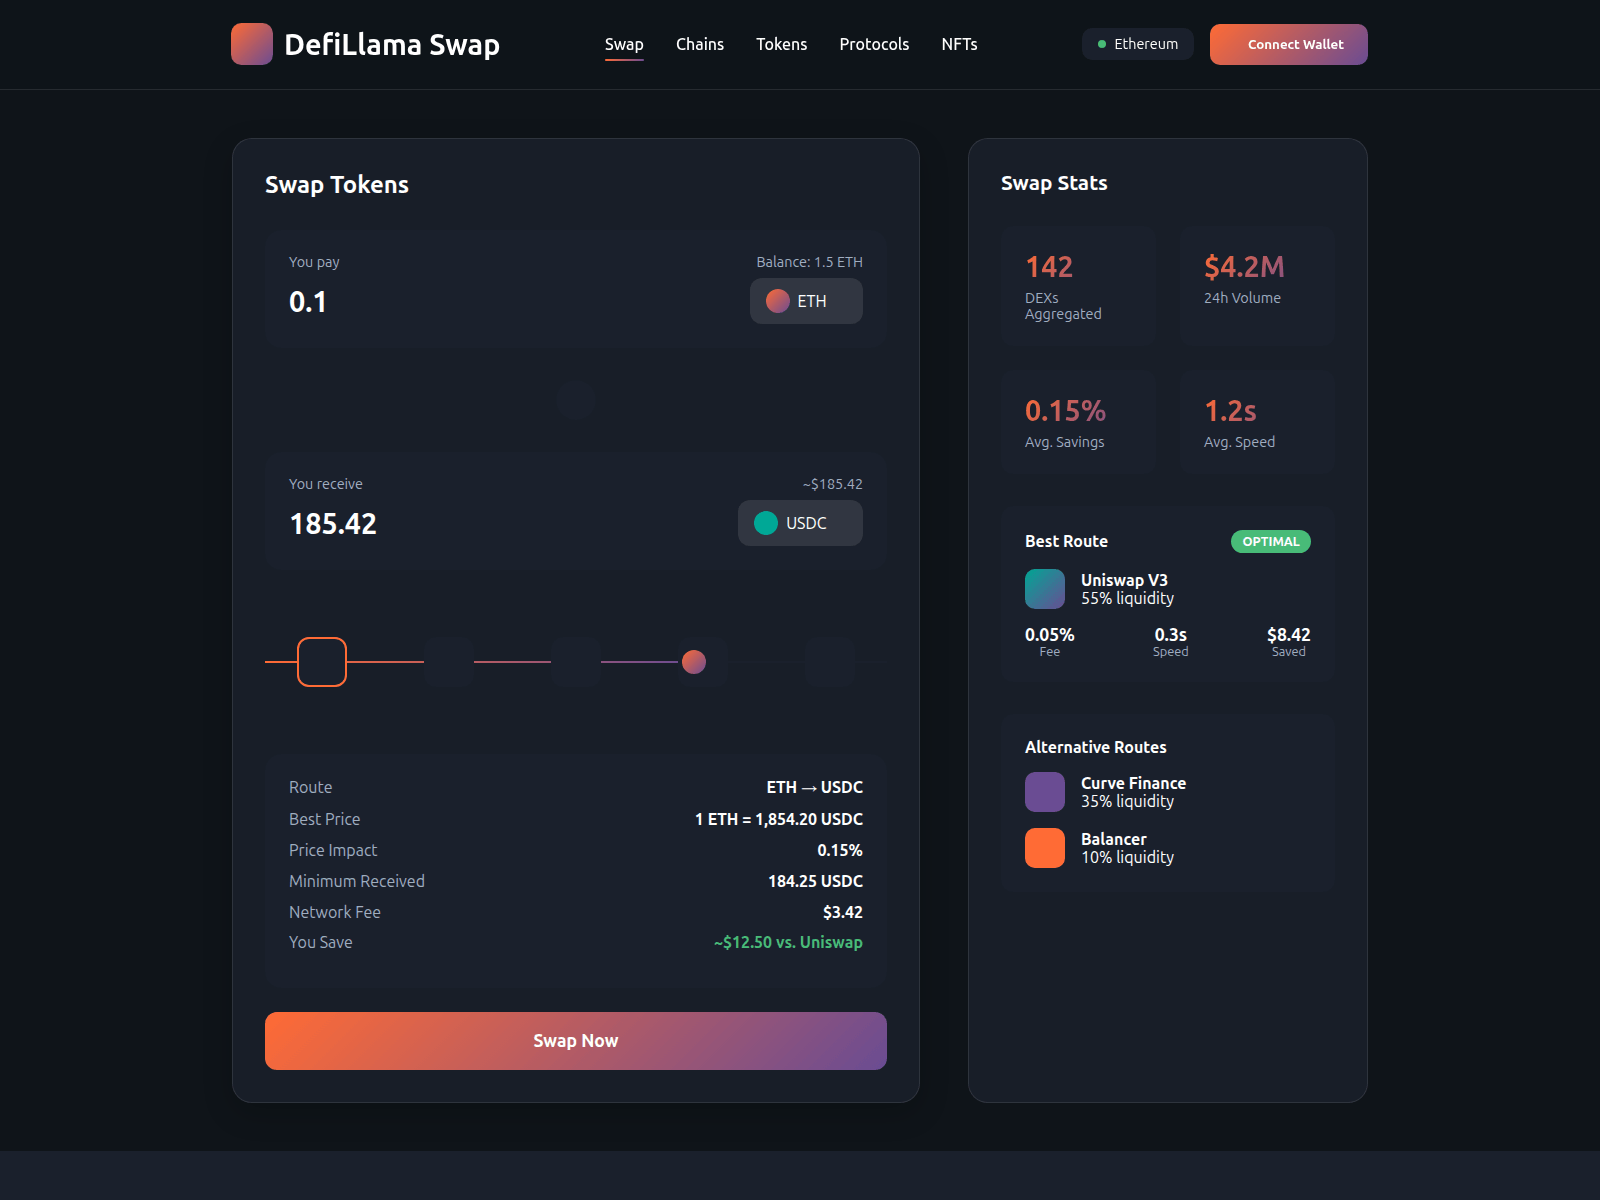Select the Balancer alternative route
Viewport: 1600px width, 1200px height.
coord(1167,848)
